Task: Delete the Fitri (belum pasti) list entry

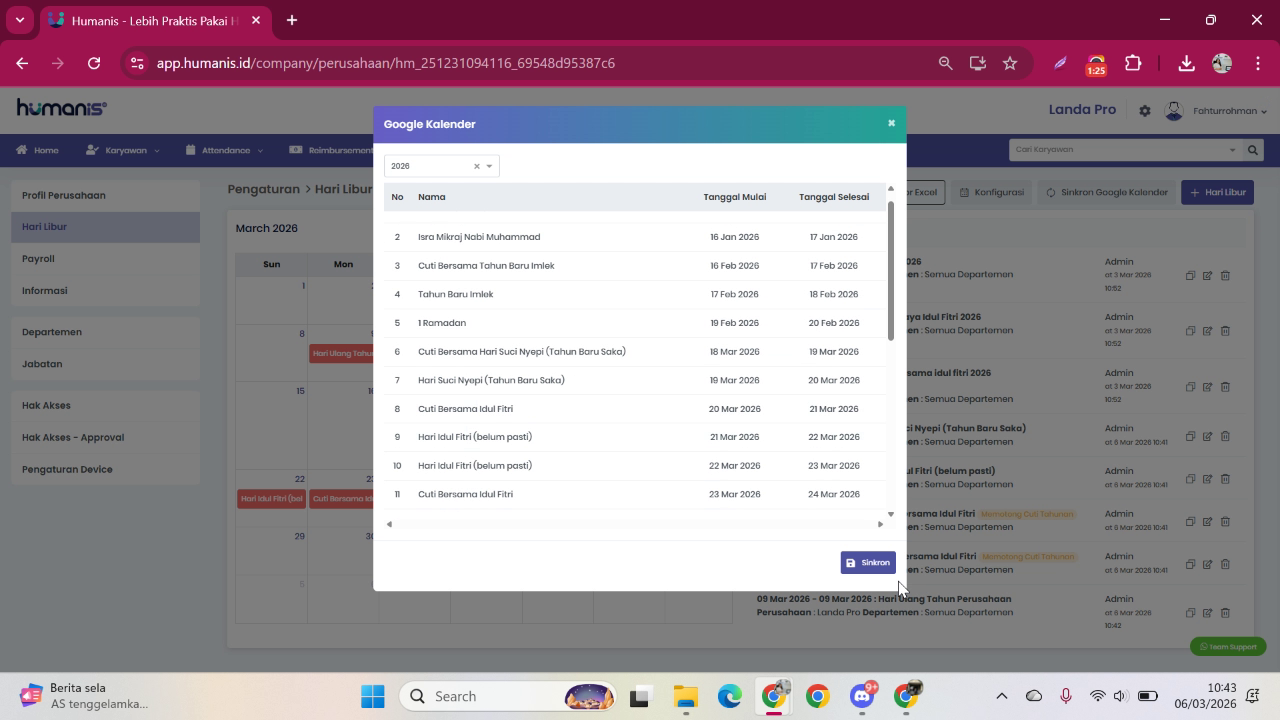Action: 1225,479
